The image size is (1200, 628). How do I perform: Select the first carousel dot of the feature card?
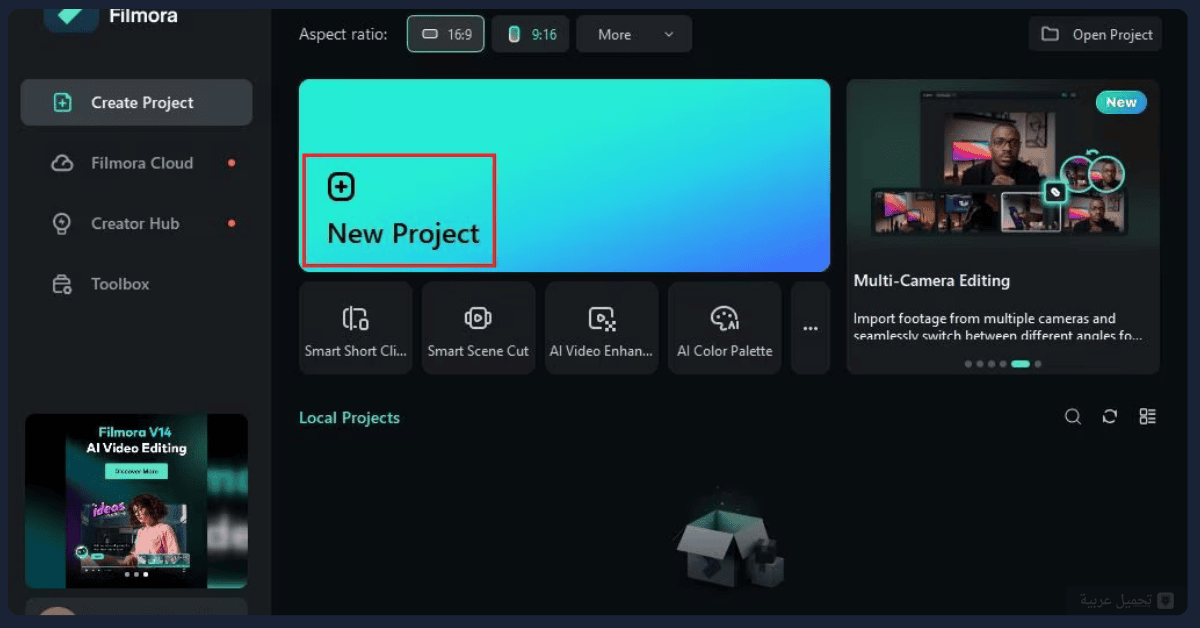click(x=968, y=364)
